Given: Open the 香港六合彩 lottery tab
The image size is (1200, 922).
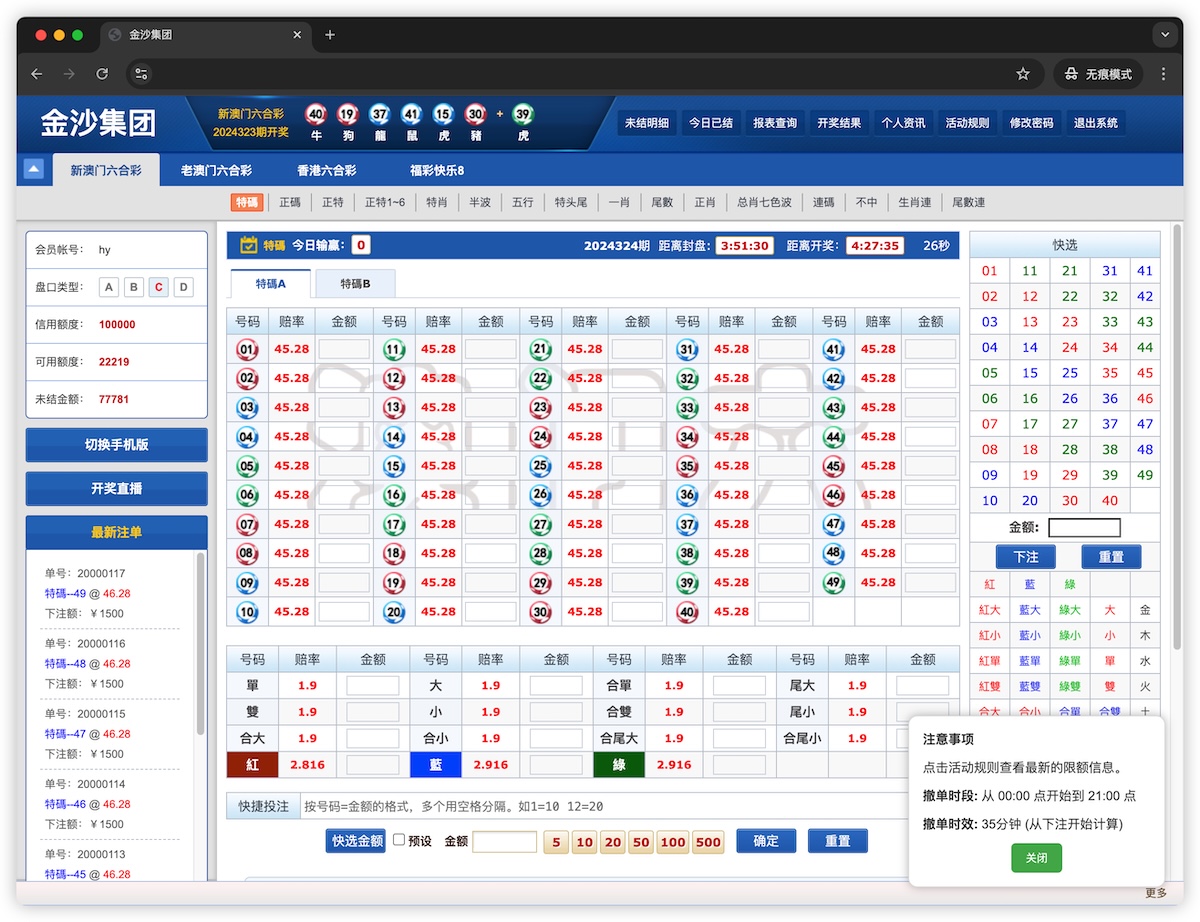Looking at the screenshot, I should 326,170.
